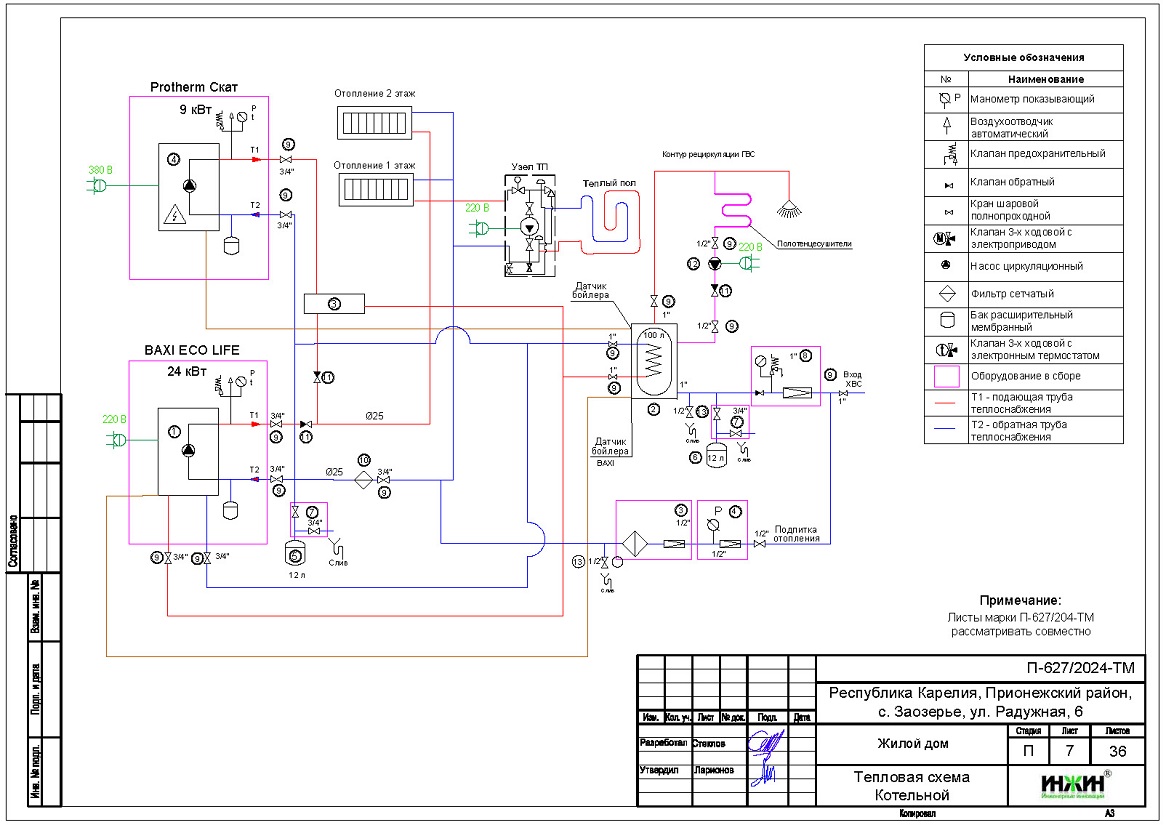Click the pink Оборудование в сборе swatch
This screenshot has height=825, width=1166.
click(945, 377)
